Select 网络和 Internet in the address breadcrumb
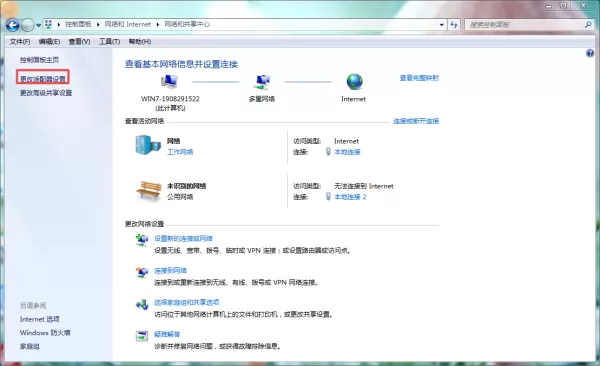The height and width of the screenshot is (366, 600). 128,24
